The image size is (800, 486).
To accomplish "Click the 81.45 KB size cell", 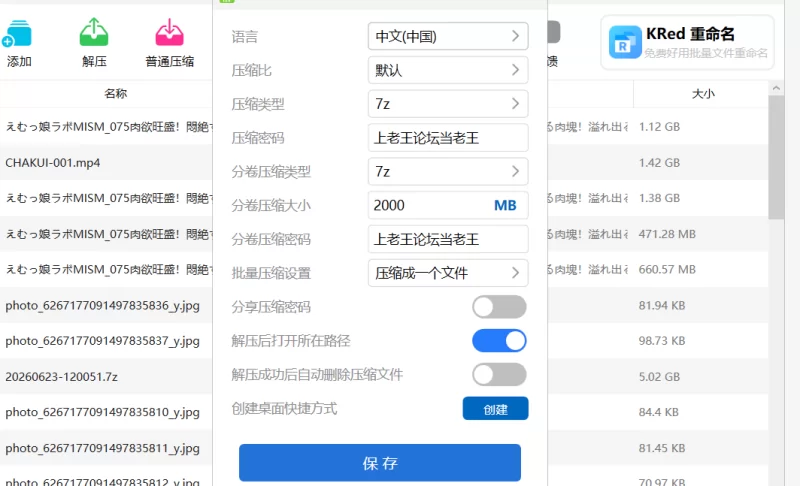I will pyautogui.click(x=662, y=448).
